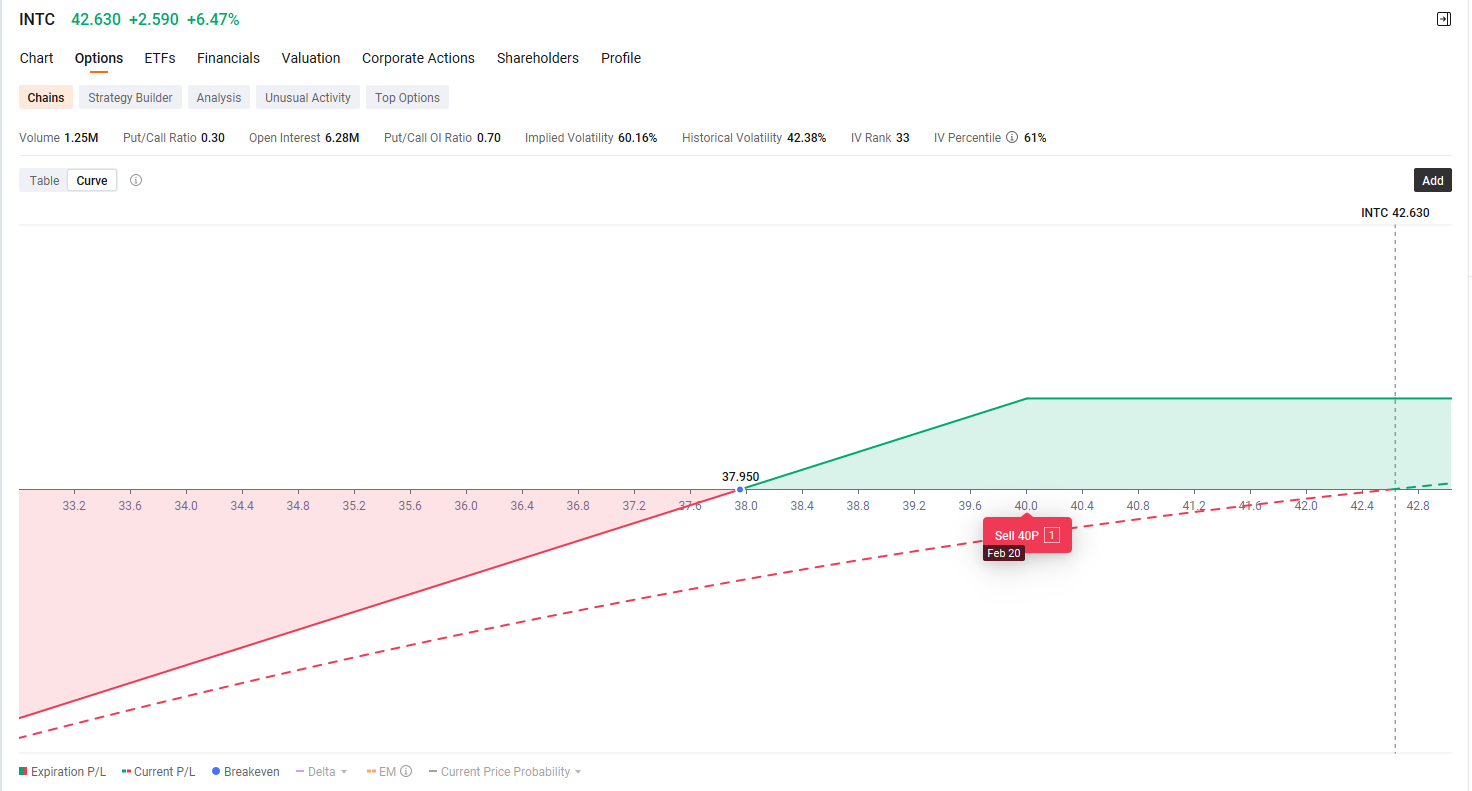The height and width of the screenshot is (791, 1472).
Task: Toggle Current P/L legend
Action: click(158, 772)
